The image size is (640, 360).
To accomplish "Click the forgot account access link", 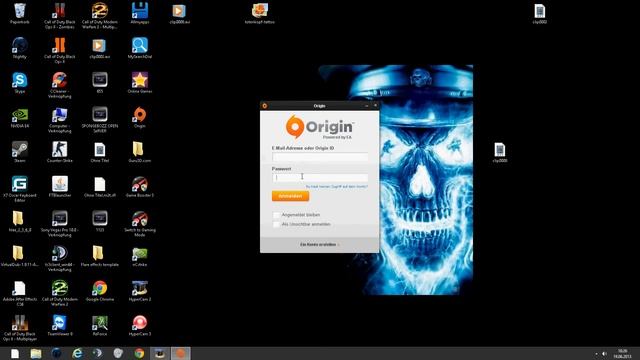I will [337, 187].
